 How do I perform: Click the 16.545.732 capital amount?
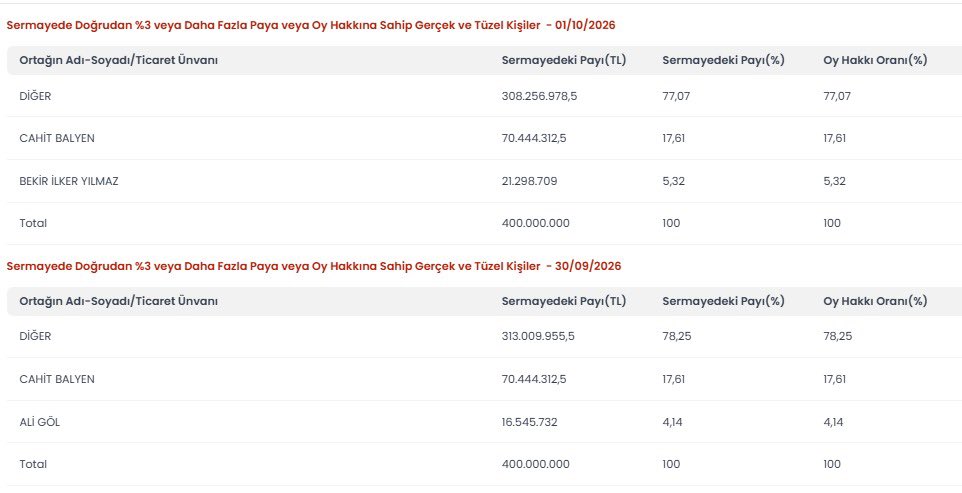(529, 422)
